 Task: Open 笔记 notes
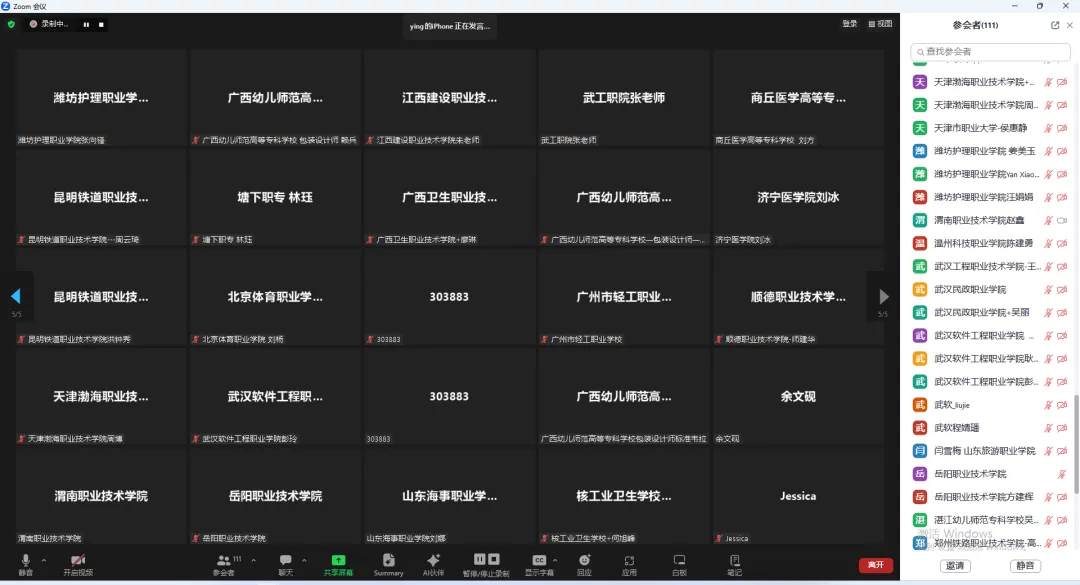click(733, 565)
